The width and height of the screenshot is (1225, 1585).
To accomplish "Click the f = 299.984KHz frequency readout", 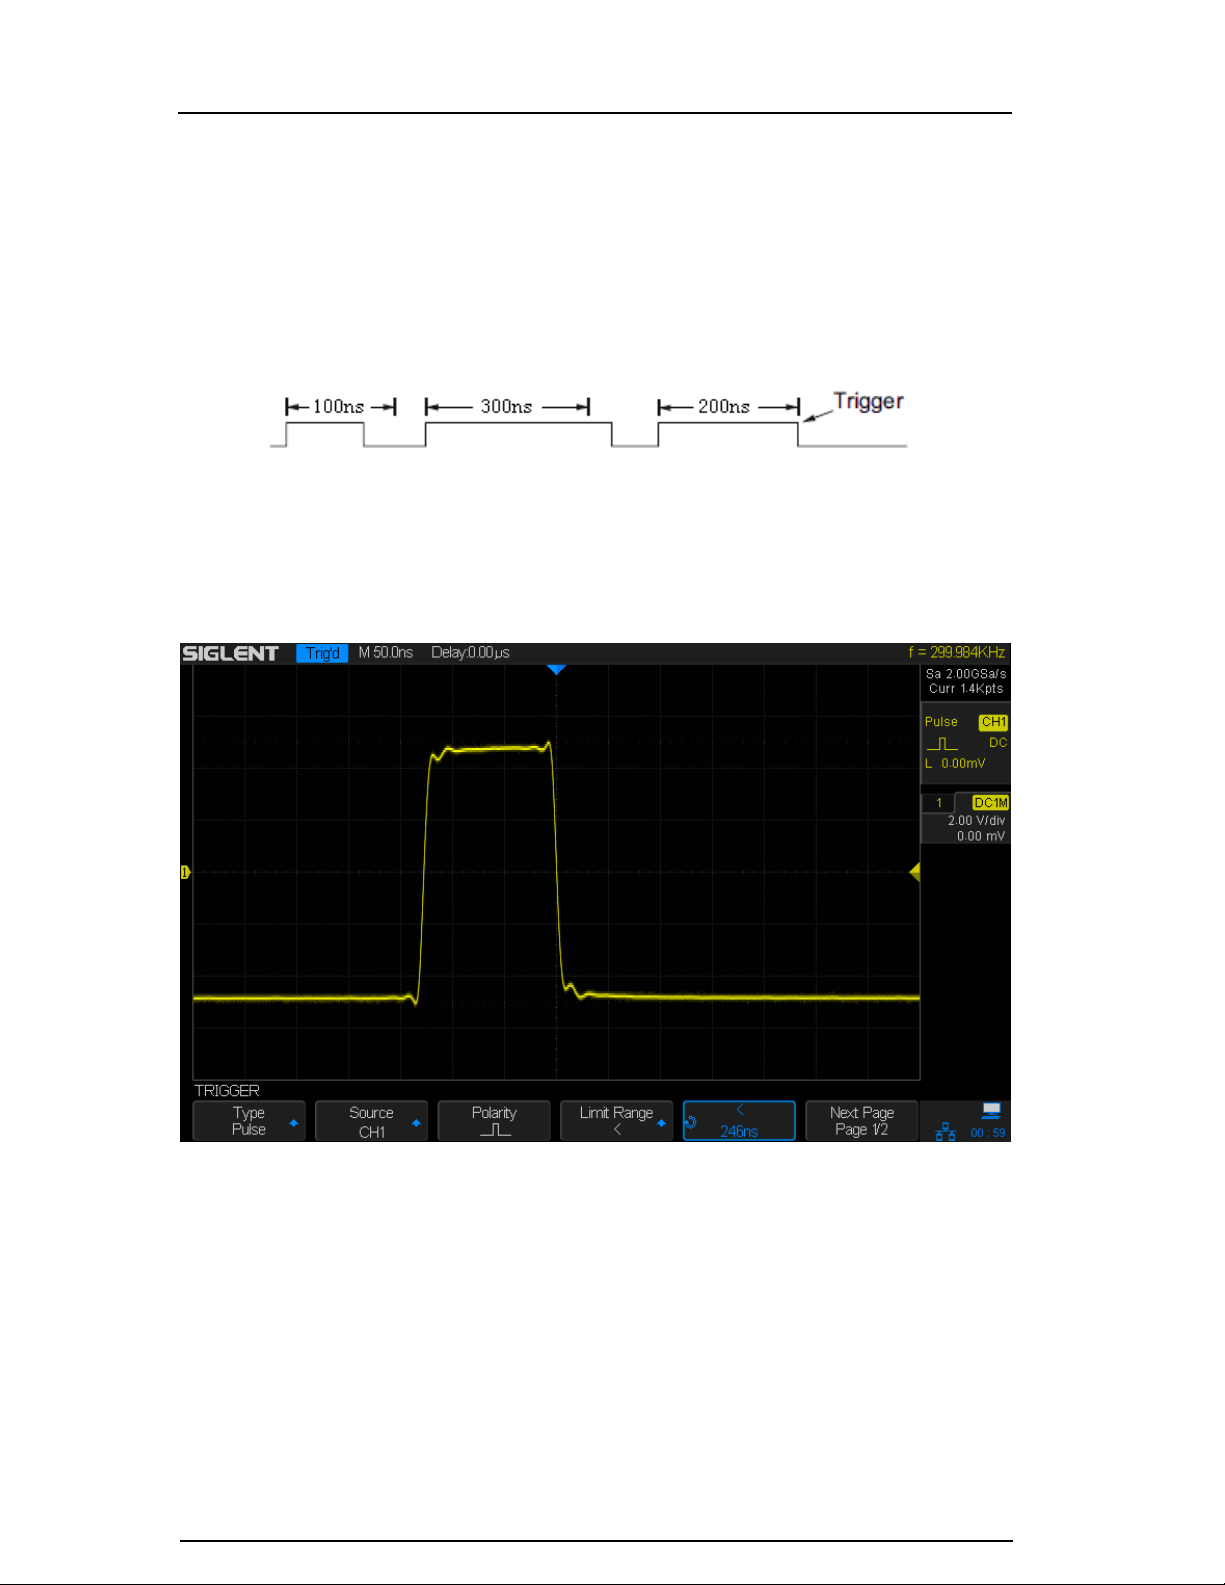I will pos(957,652).
